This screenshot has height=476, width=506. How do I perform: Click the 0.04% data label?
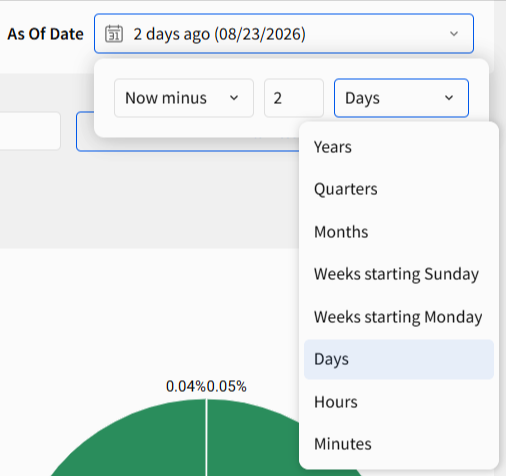click(186, 387)
